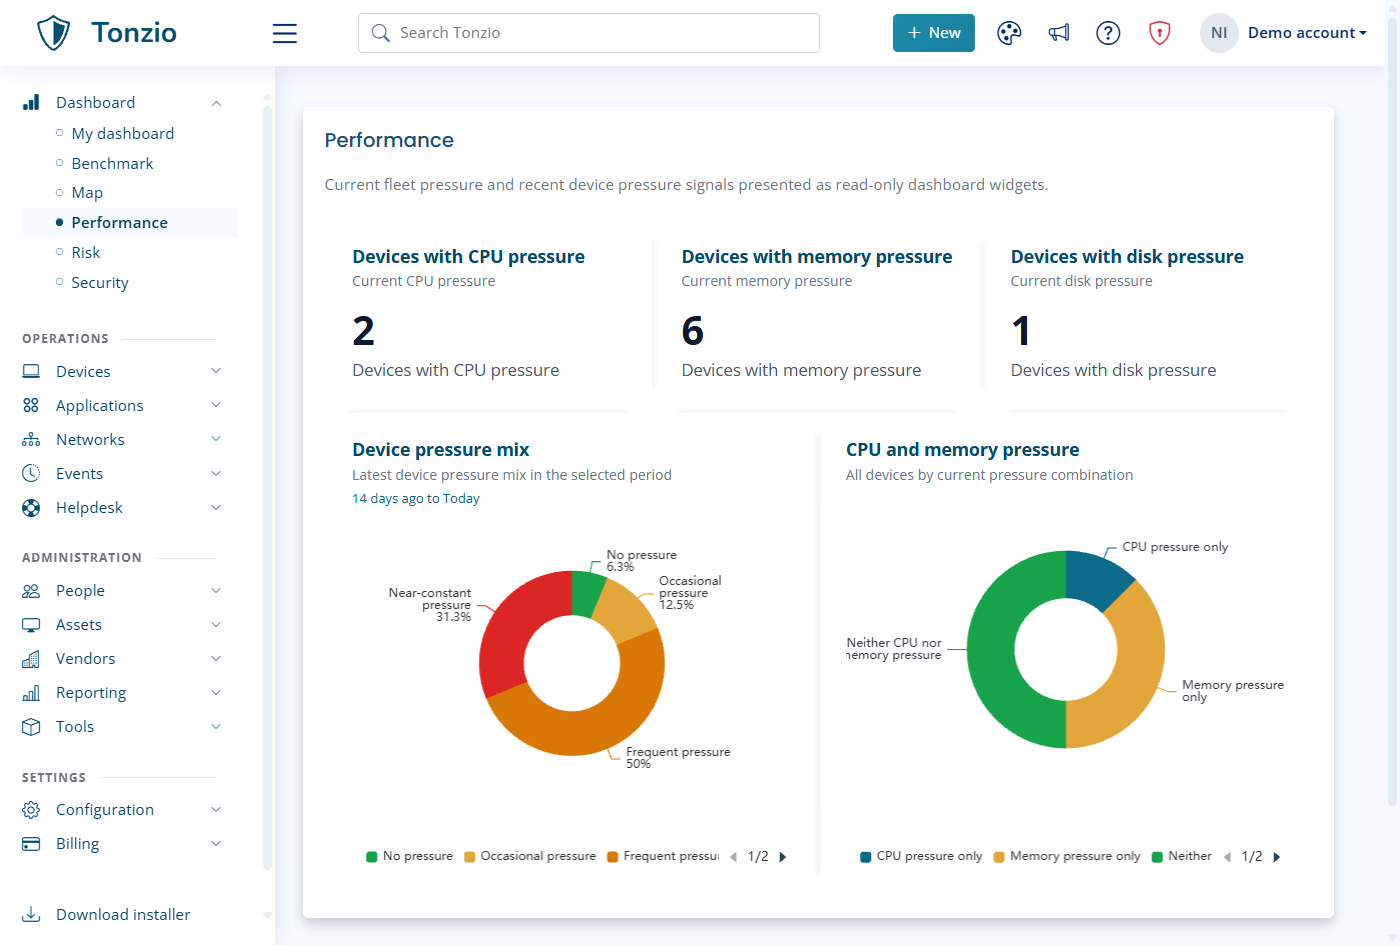Click the Helpdesk lifebuoy icon
1400x945 pixels.
pos(31,507)
